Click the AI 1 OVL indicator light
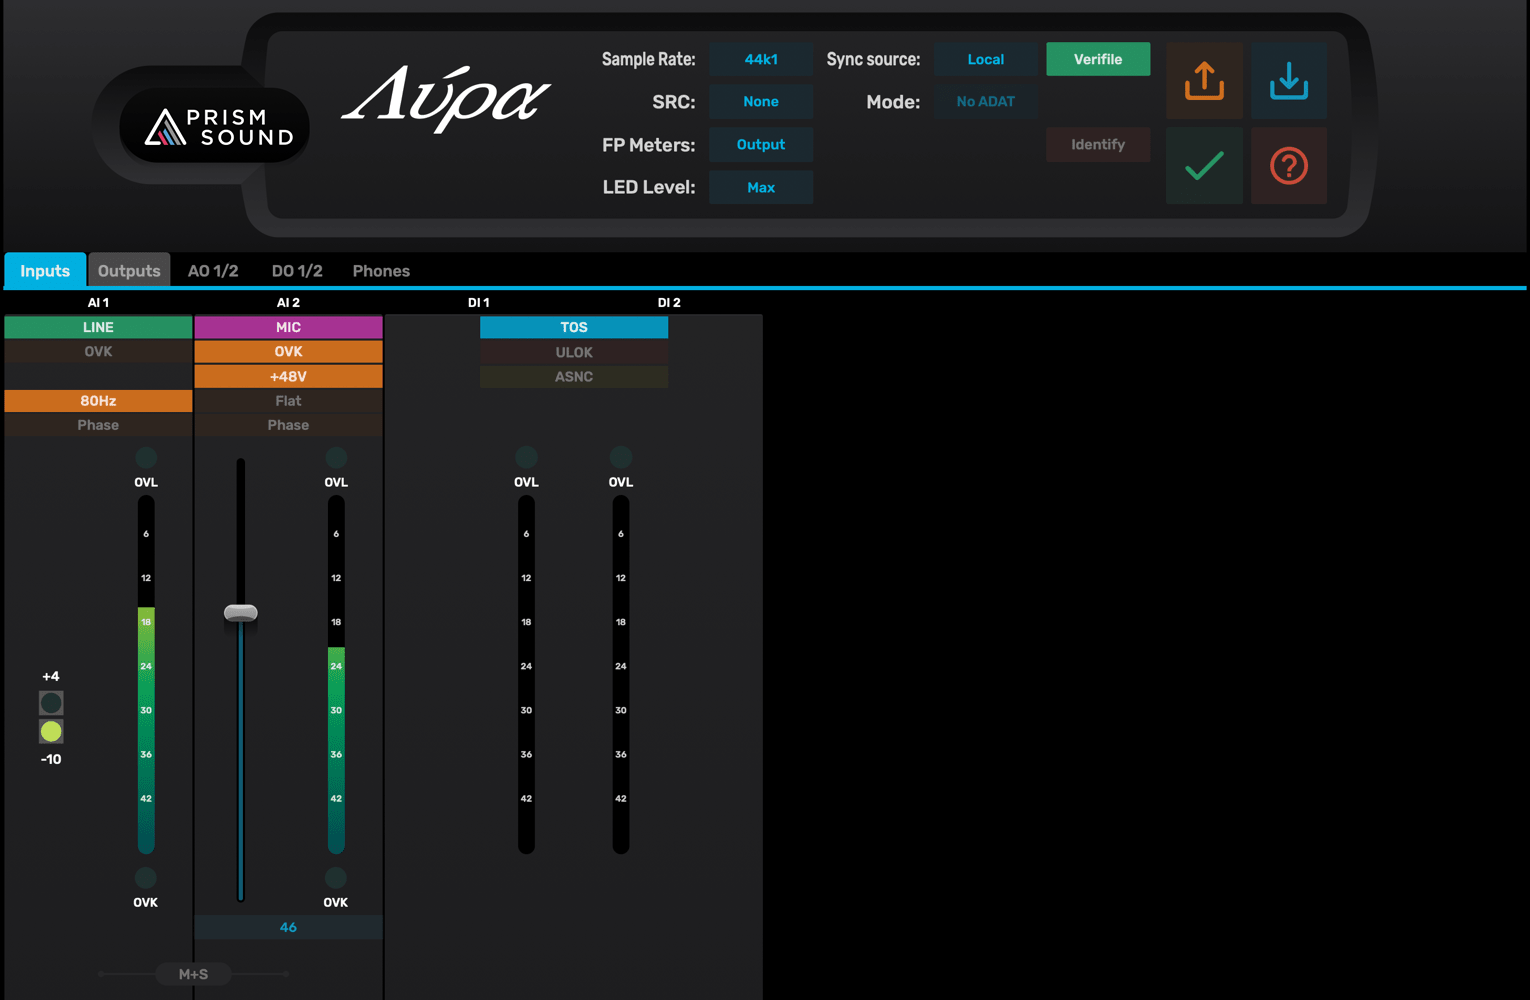Viewport: 1530px width, 1000px height. click(x=146, y=457)
